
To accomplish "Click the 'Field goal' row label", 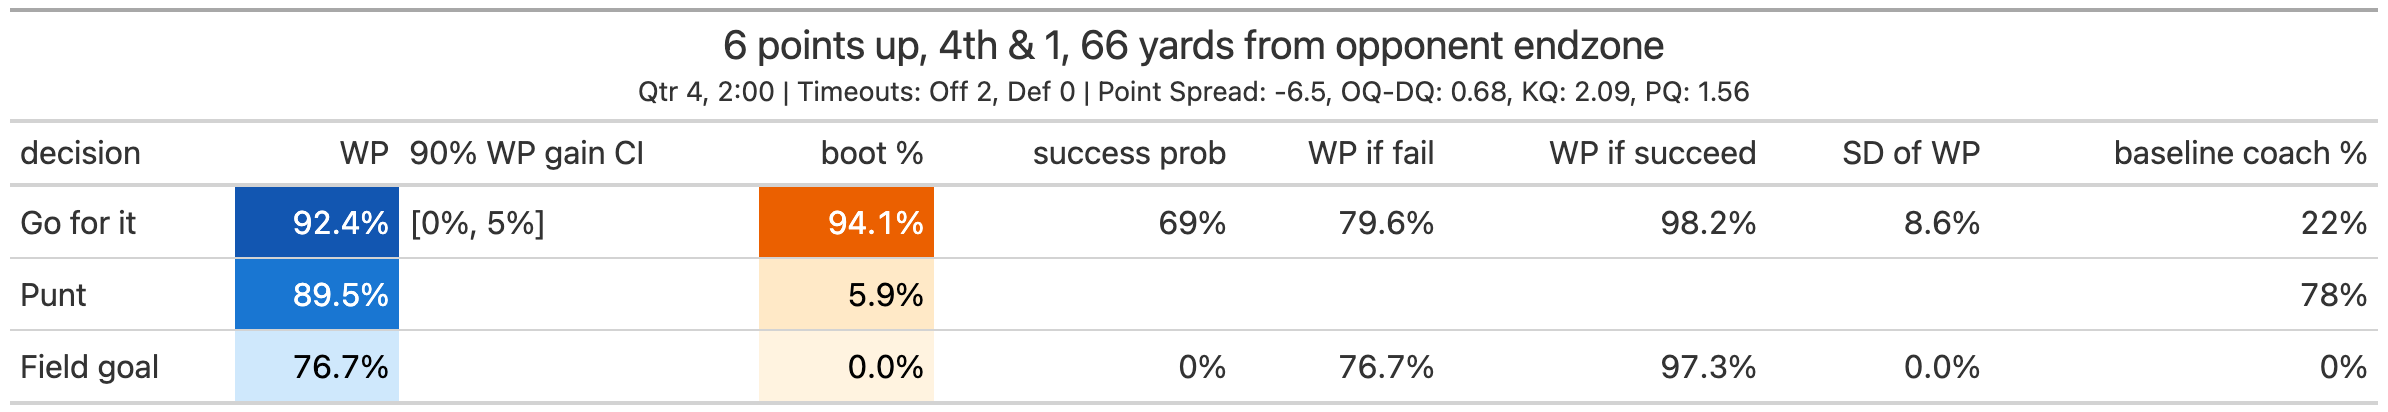I will [x=90, y=367].
